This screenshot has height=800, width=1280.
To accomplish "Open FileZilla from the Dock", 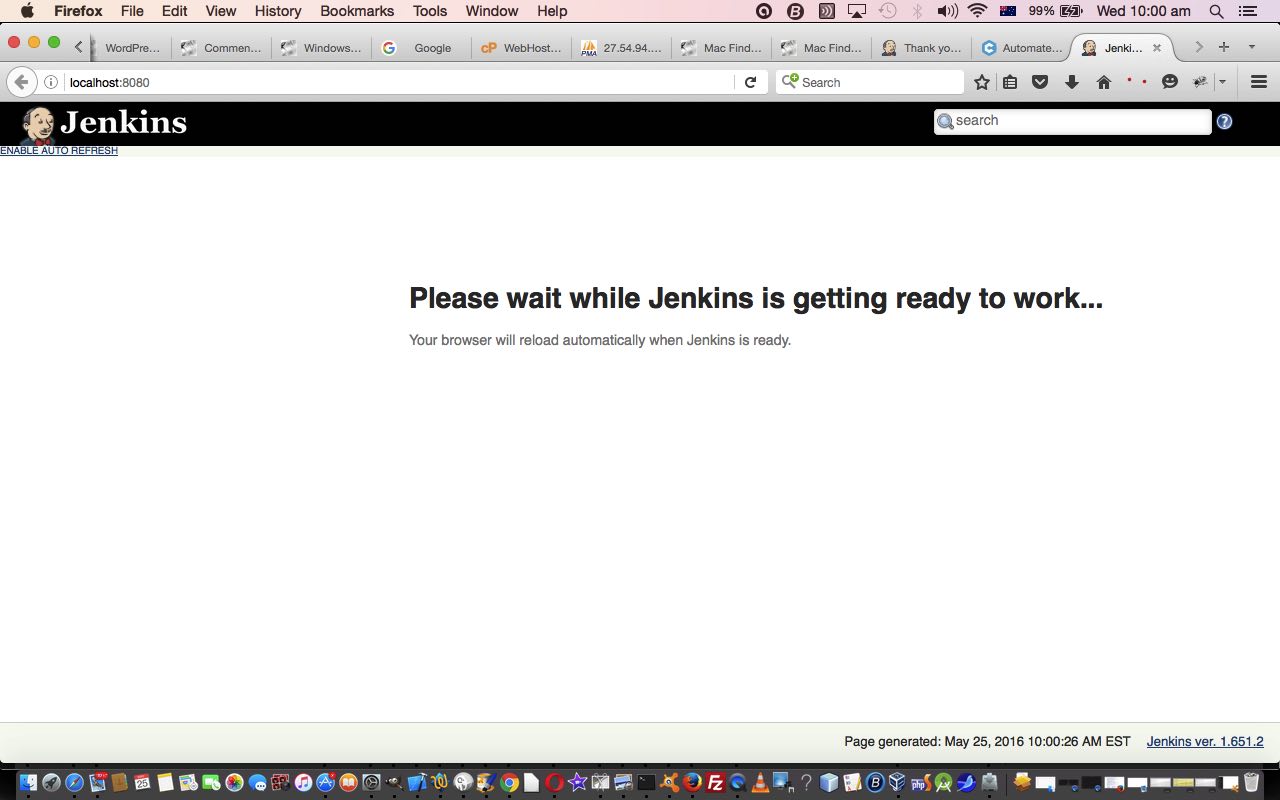I will pos(715,783).
